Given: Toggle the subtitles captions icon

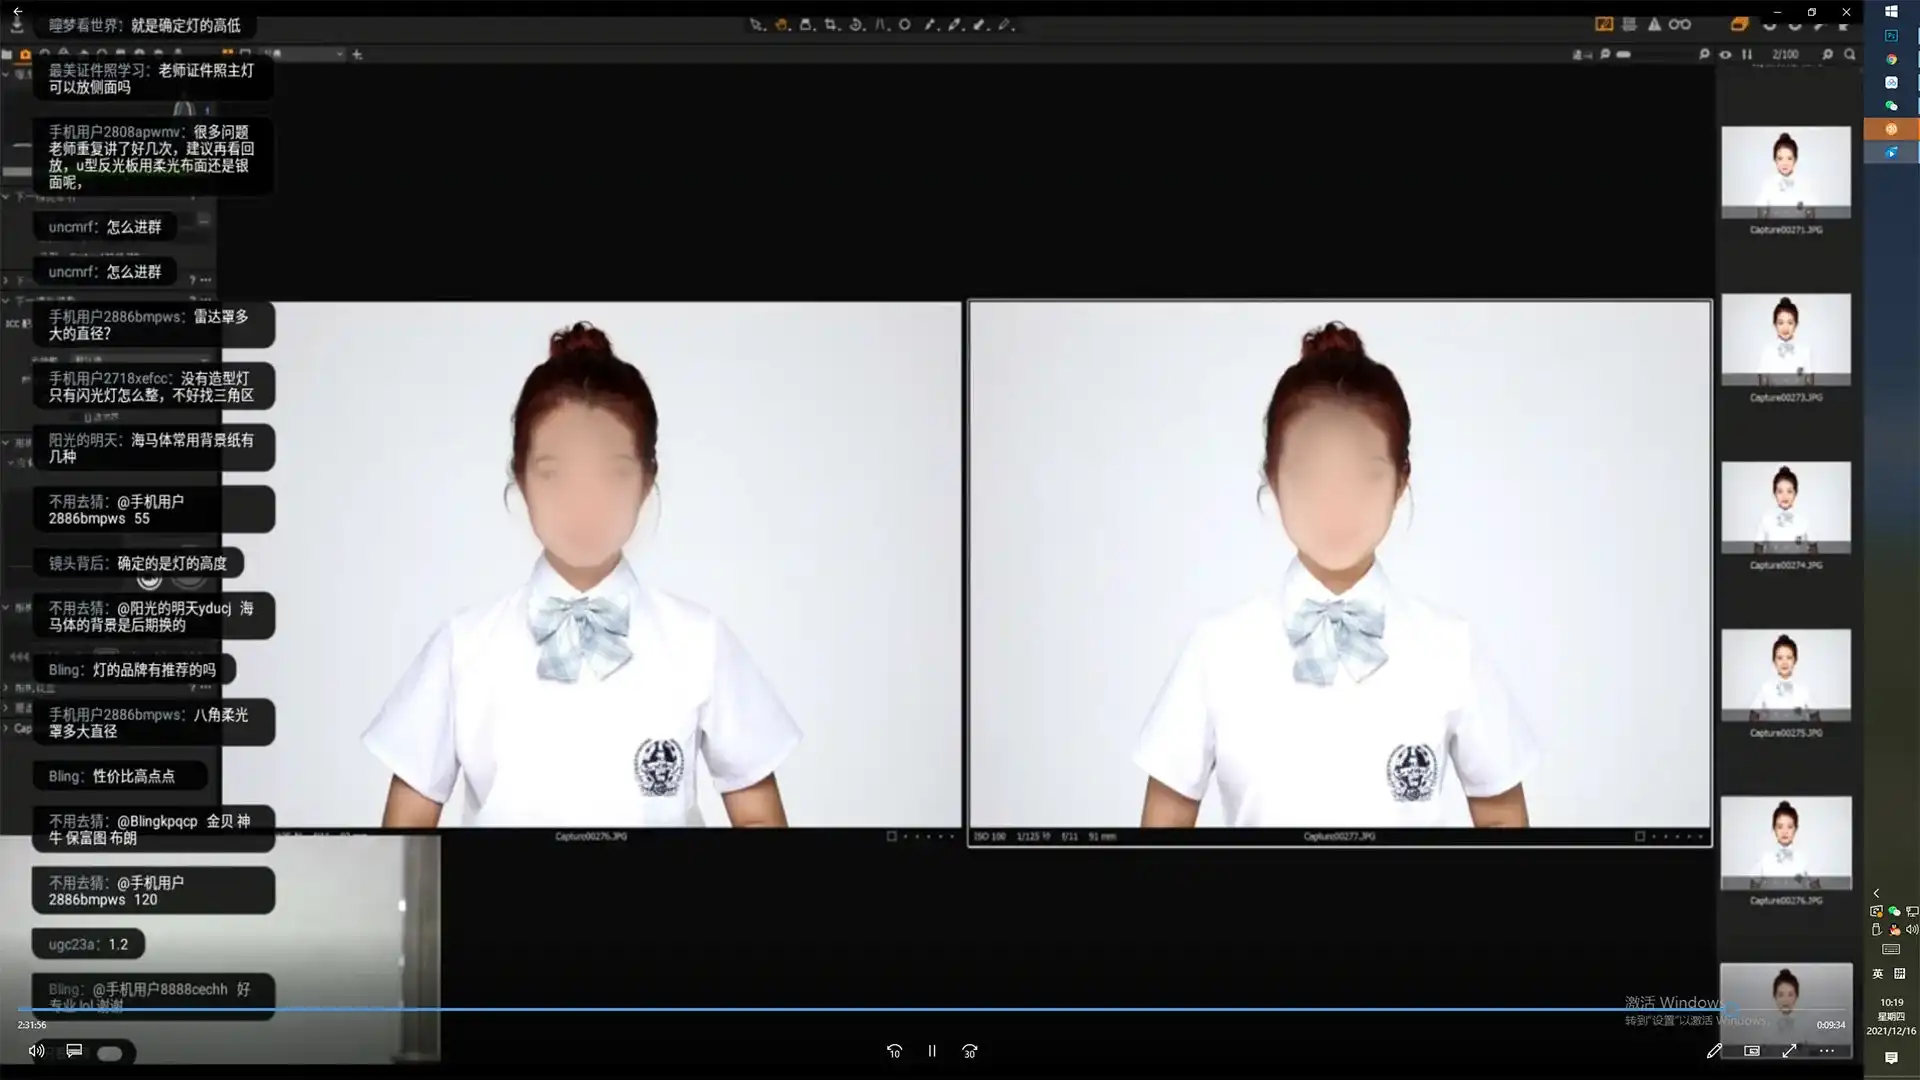Looking at the screenshot, I should pos(74,1051).
